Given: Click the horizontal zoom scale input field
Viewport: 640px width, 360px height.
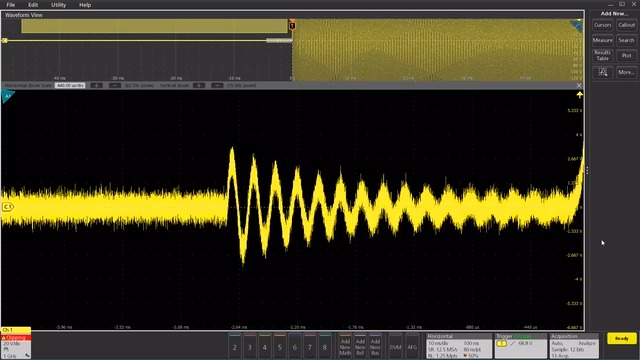Looking at the screenshot, I should (70, 86).
